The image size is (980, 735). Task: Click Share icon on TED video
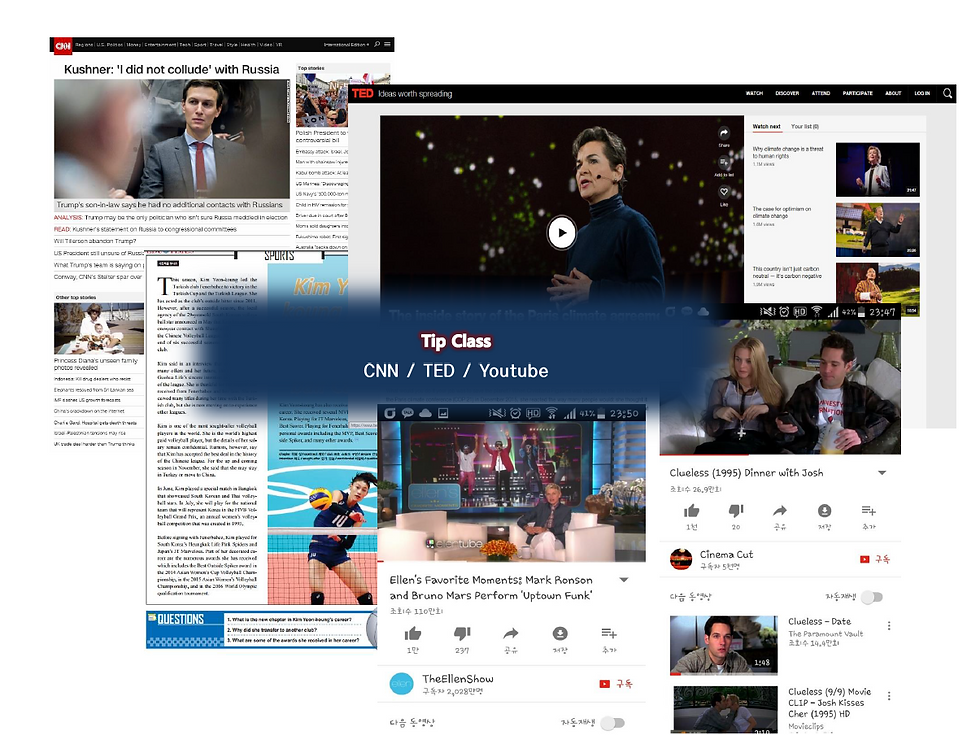click(724, 133)
